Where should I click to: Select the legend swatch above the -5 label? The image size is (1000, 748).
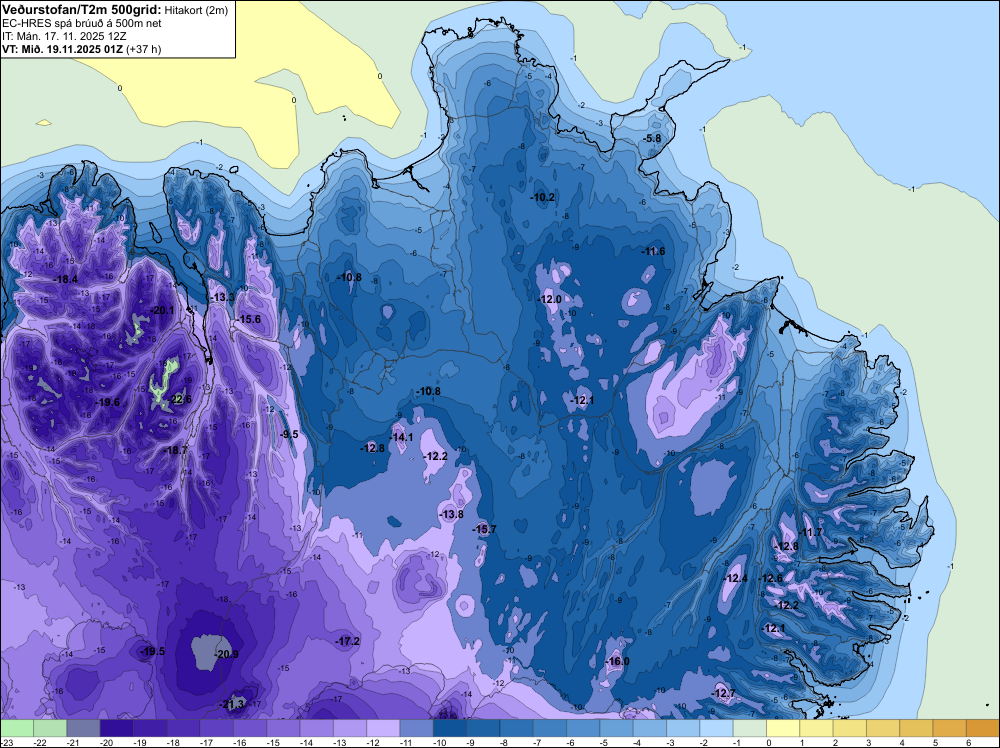(x=617, y=728)
